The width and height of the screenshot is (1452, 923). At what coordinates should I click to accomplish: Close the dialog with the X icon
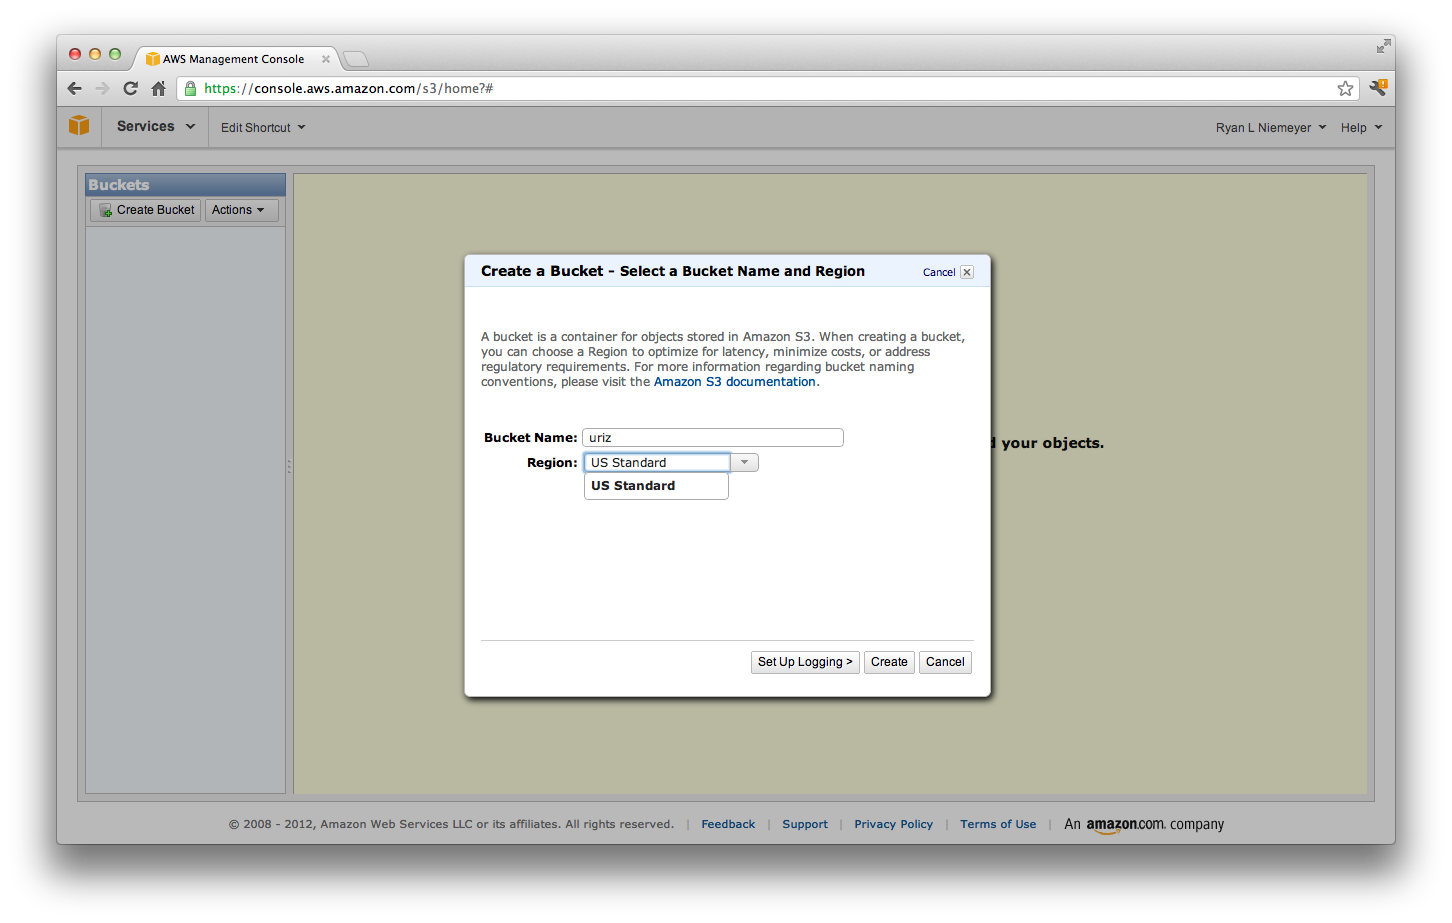(x=967, y=272)
